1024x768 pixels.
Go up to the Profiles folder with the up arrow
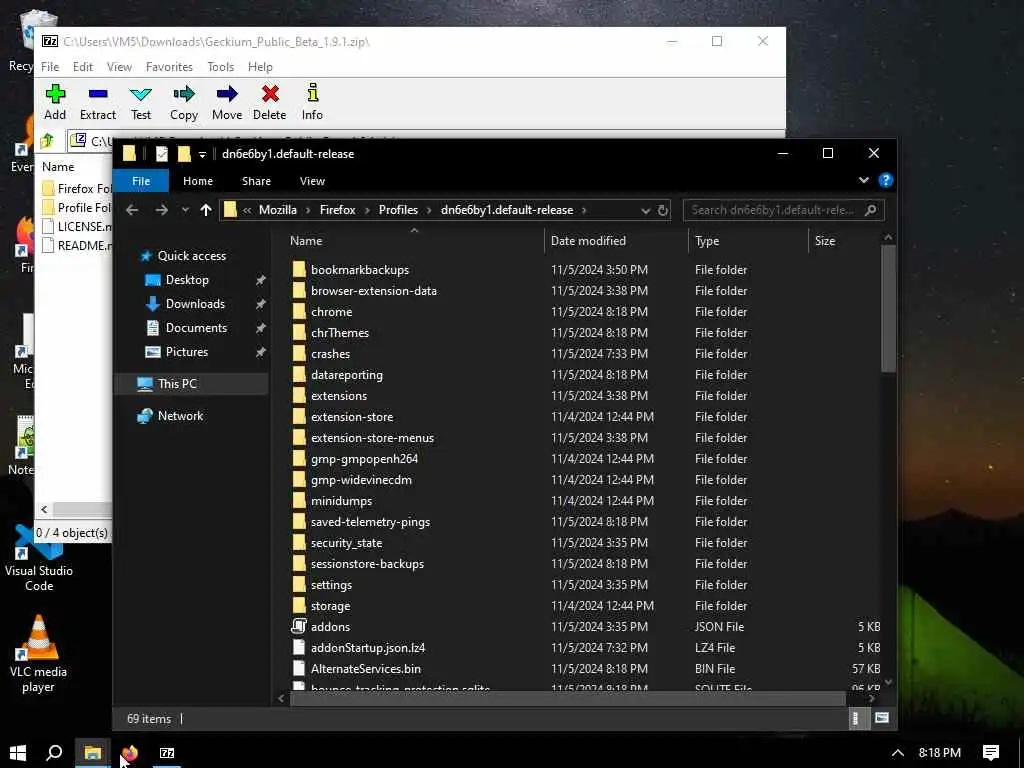[206, 210]
